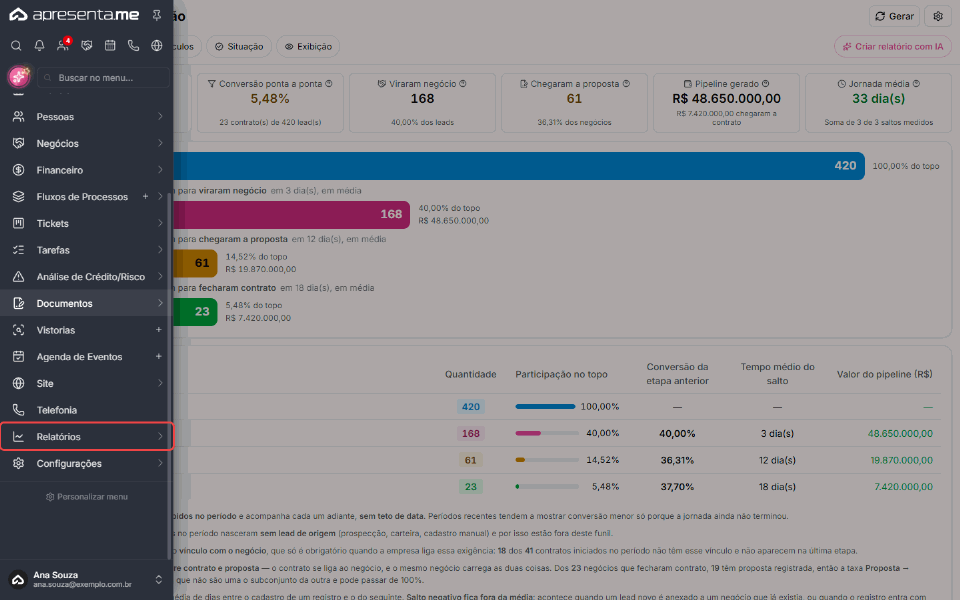960x600 pixels.
Task: Add new item with plus next to Fluxos de Processos
Action: [x=146, y=197]
